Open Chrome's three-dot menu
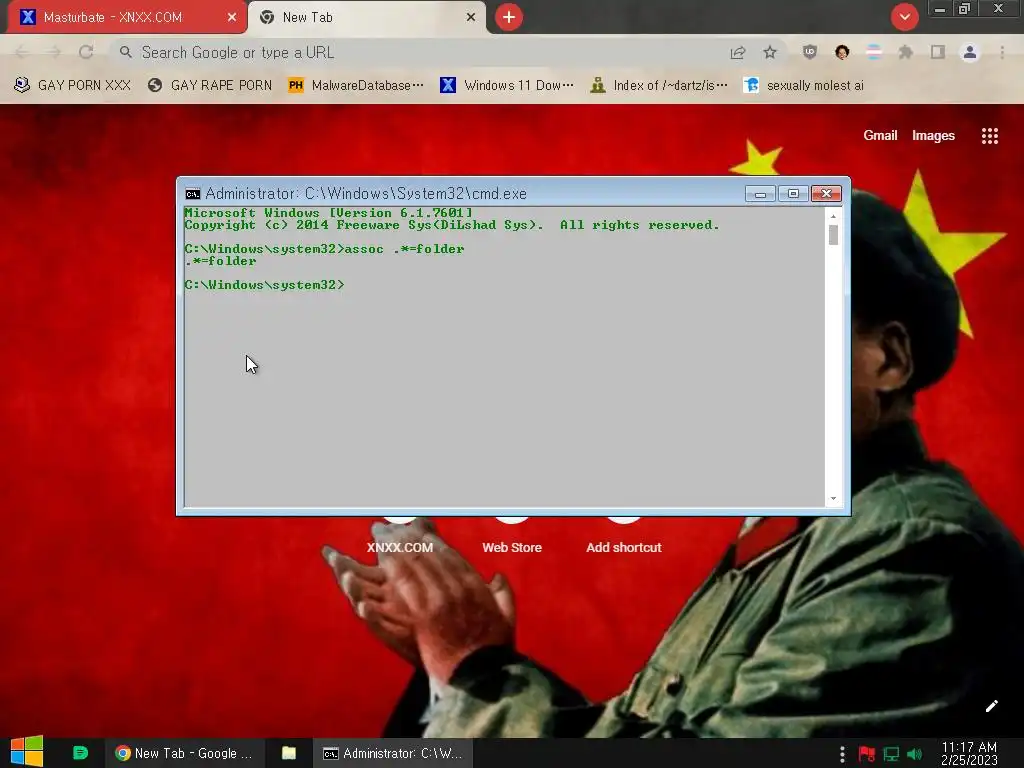Screen dimensions: 1024x768 [x=1002, y=52]
